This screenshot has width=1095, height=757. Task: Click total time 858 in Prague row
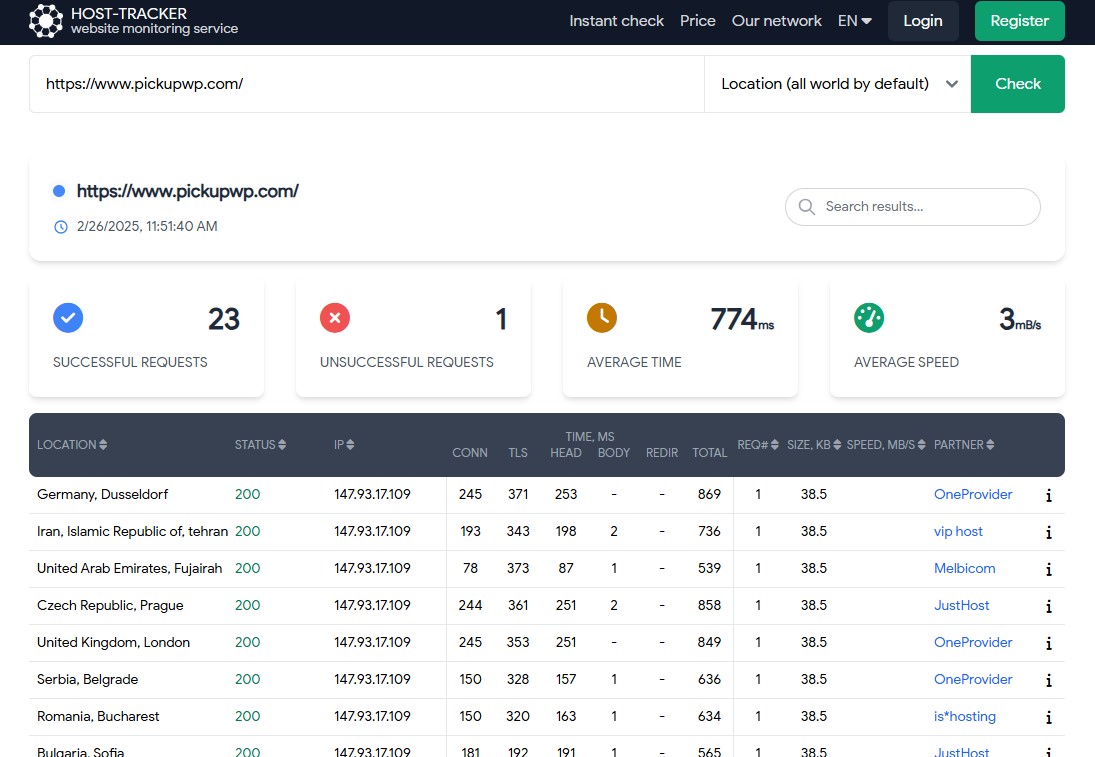pos(709,605)
